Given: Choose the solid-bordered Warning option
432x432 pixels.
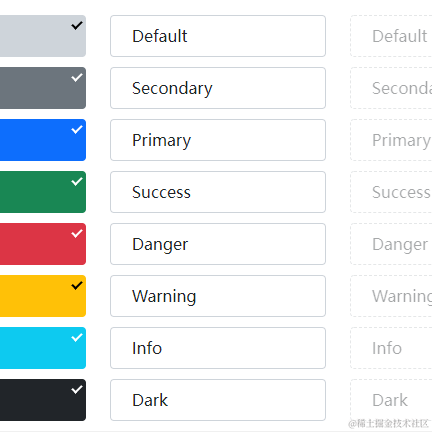Looking at the screenshot, I should click(218, 296).
